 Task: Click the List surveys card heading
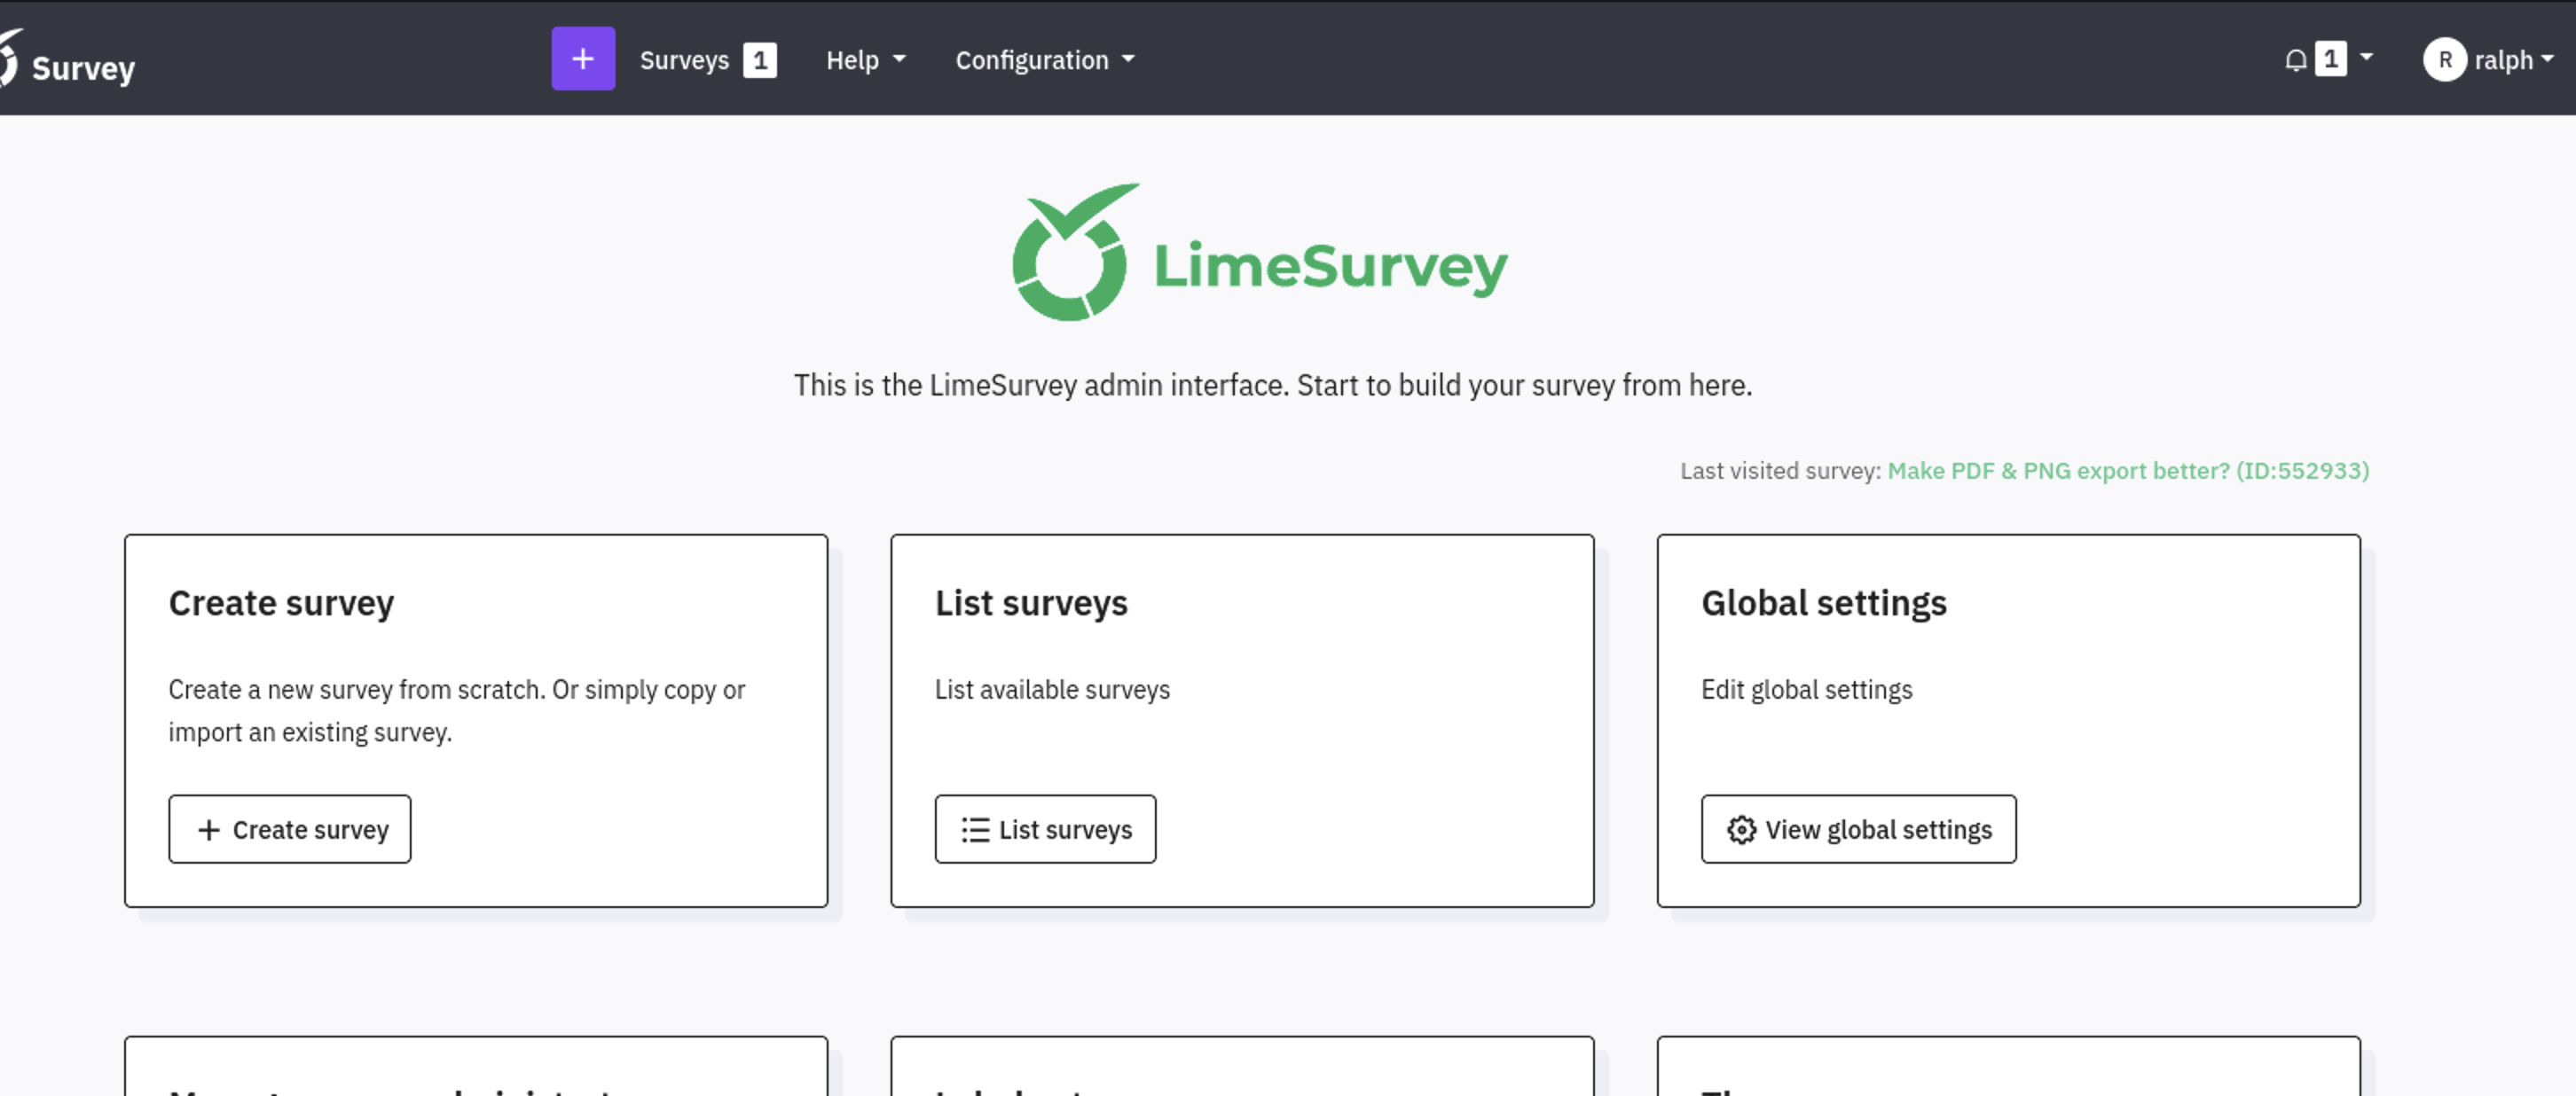pos(1031,603)
